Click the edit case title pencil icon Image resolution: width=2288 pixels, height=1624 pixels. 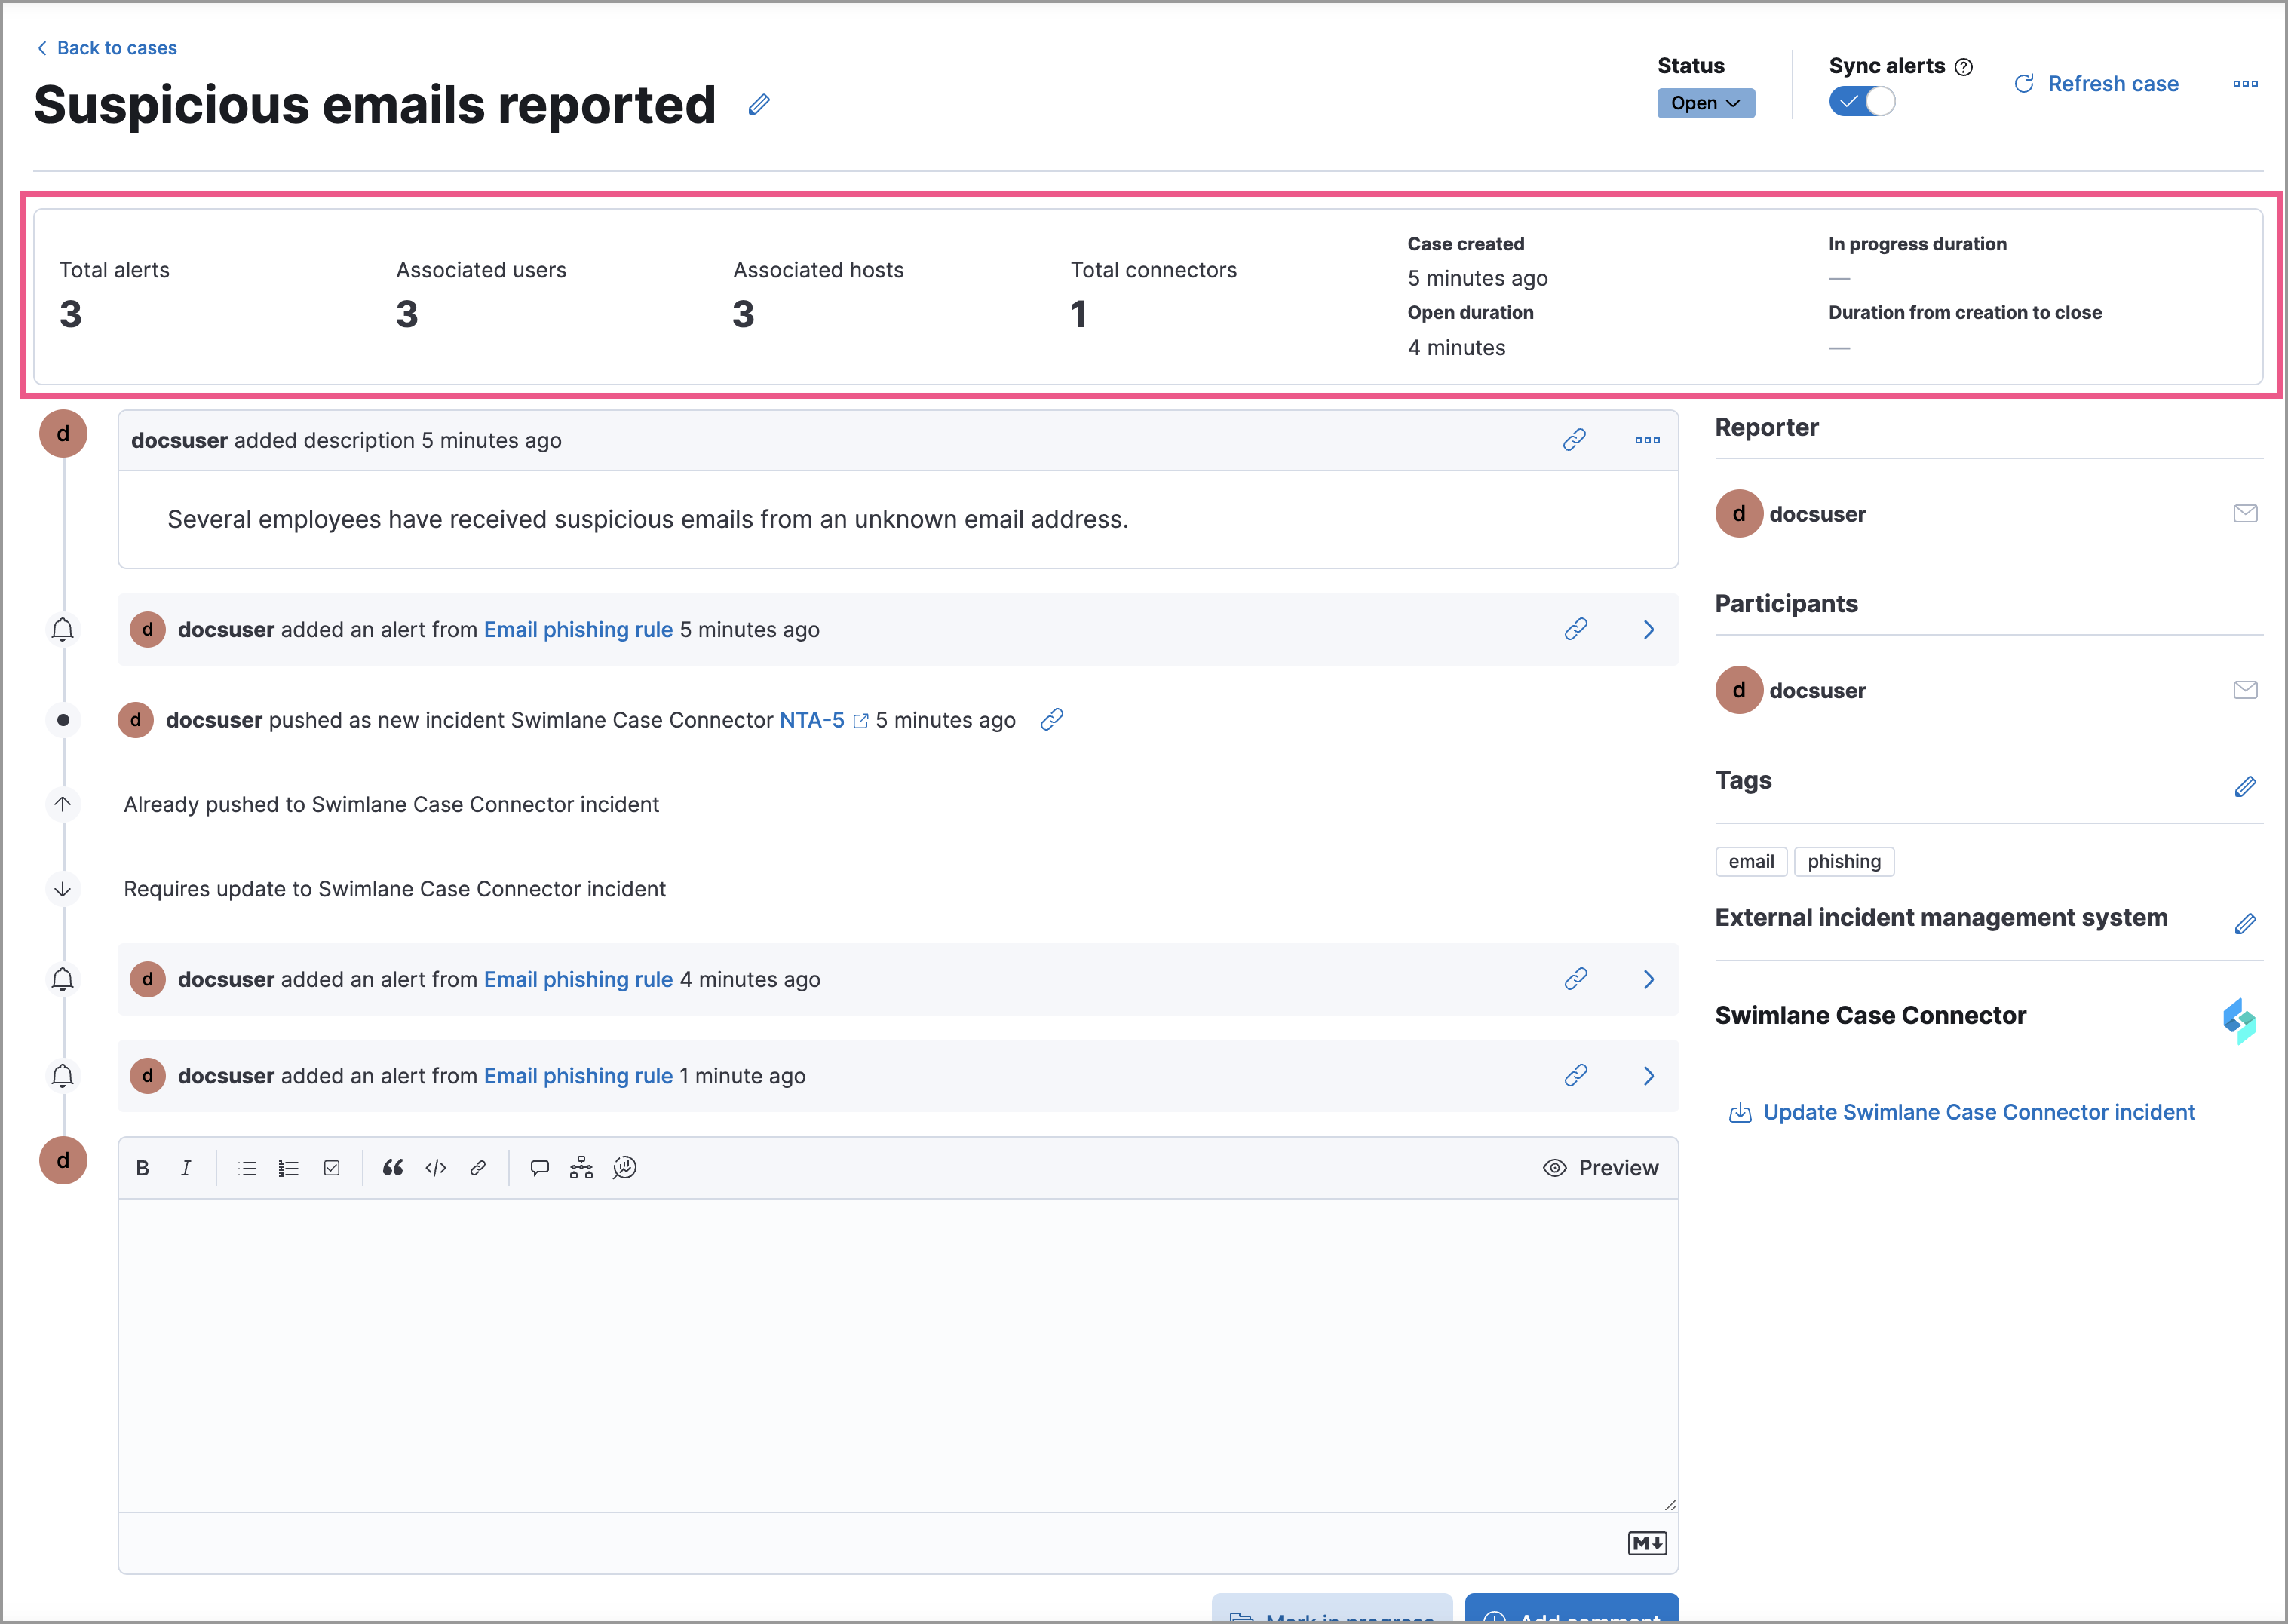759,104
